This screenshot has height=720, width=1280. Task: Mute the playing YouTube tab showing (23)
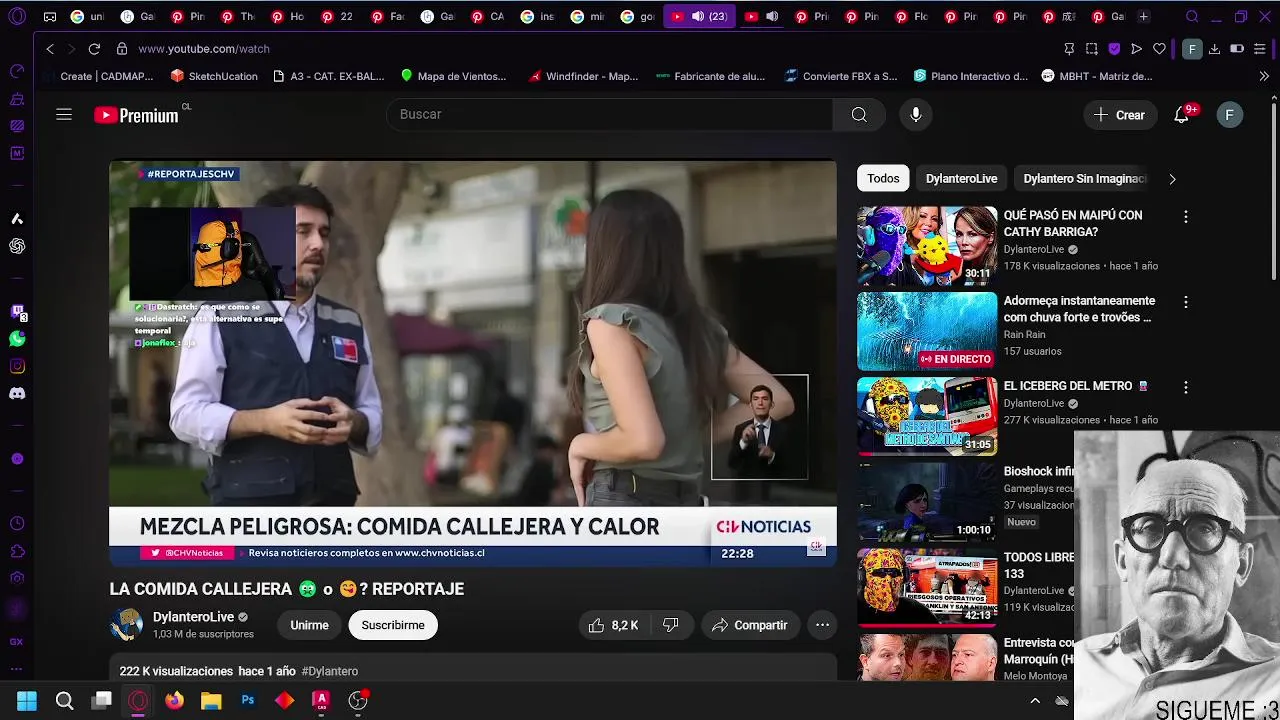(697, 17)
